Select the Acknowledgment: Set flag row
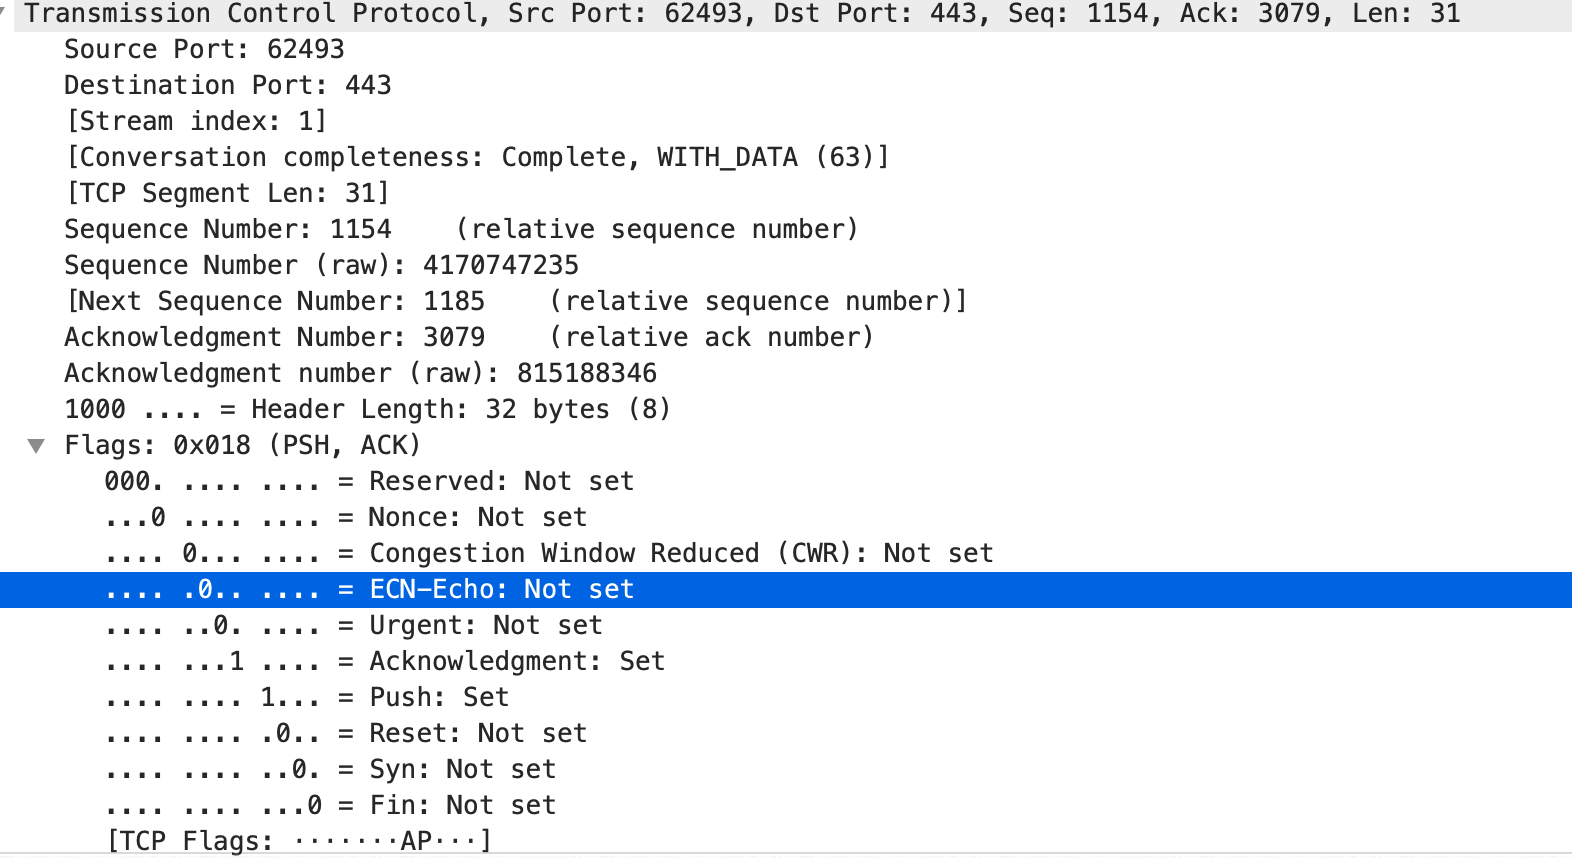1572x858 pixels. [386, 661]
